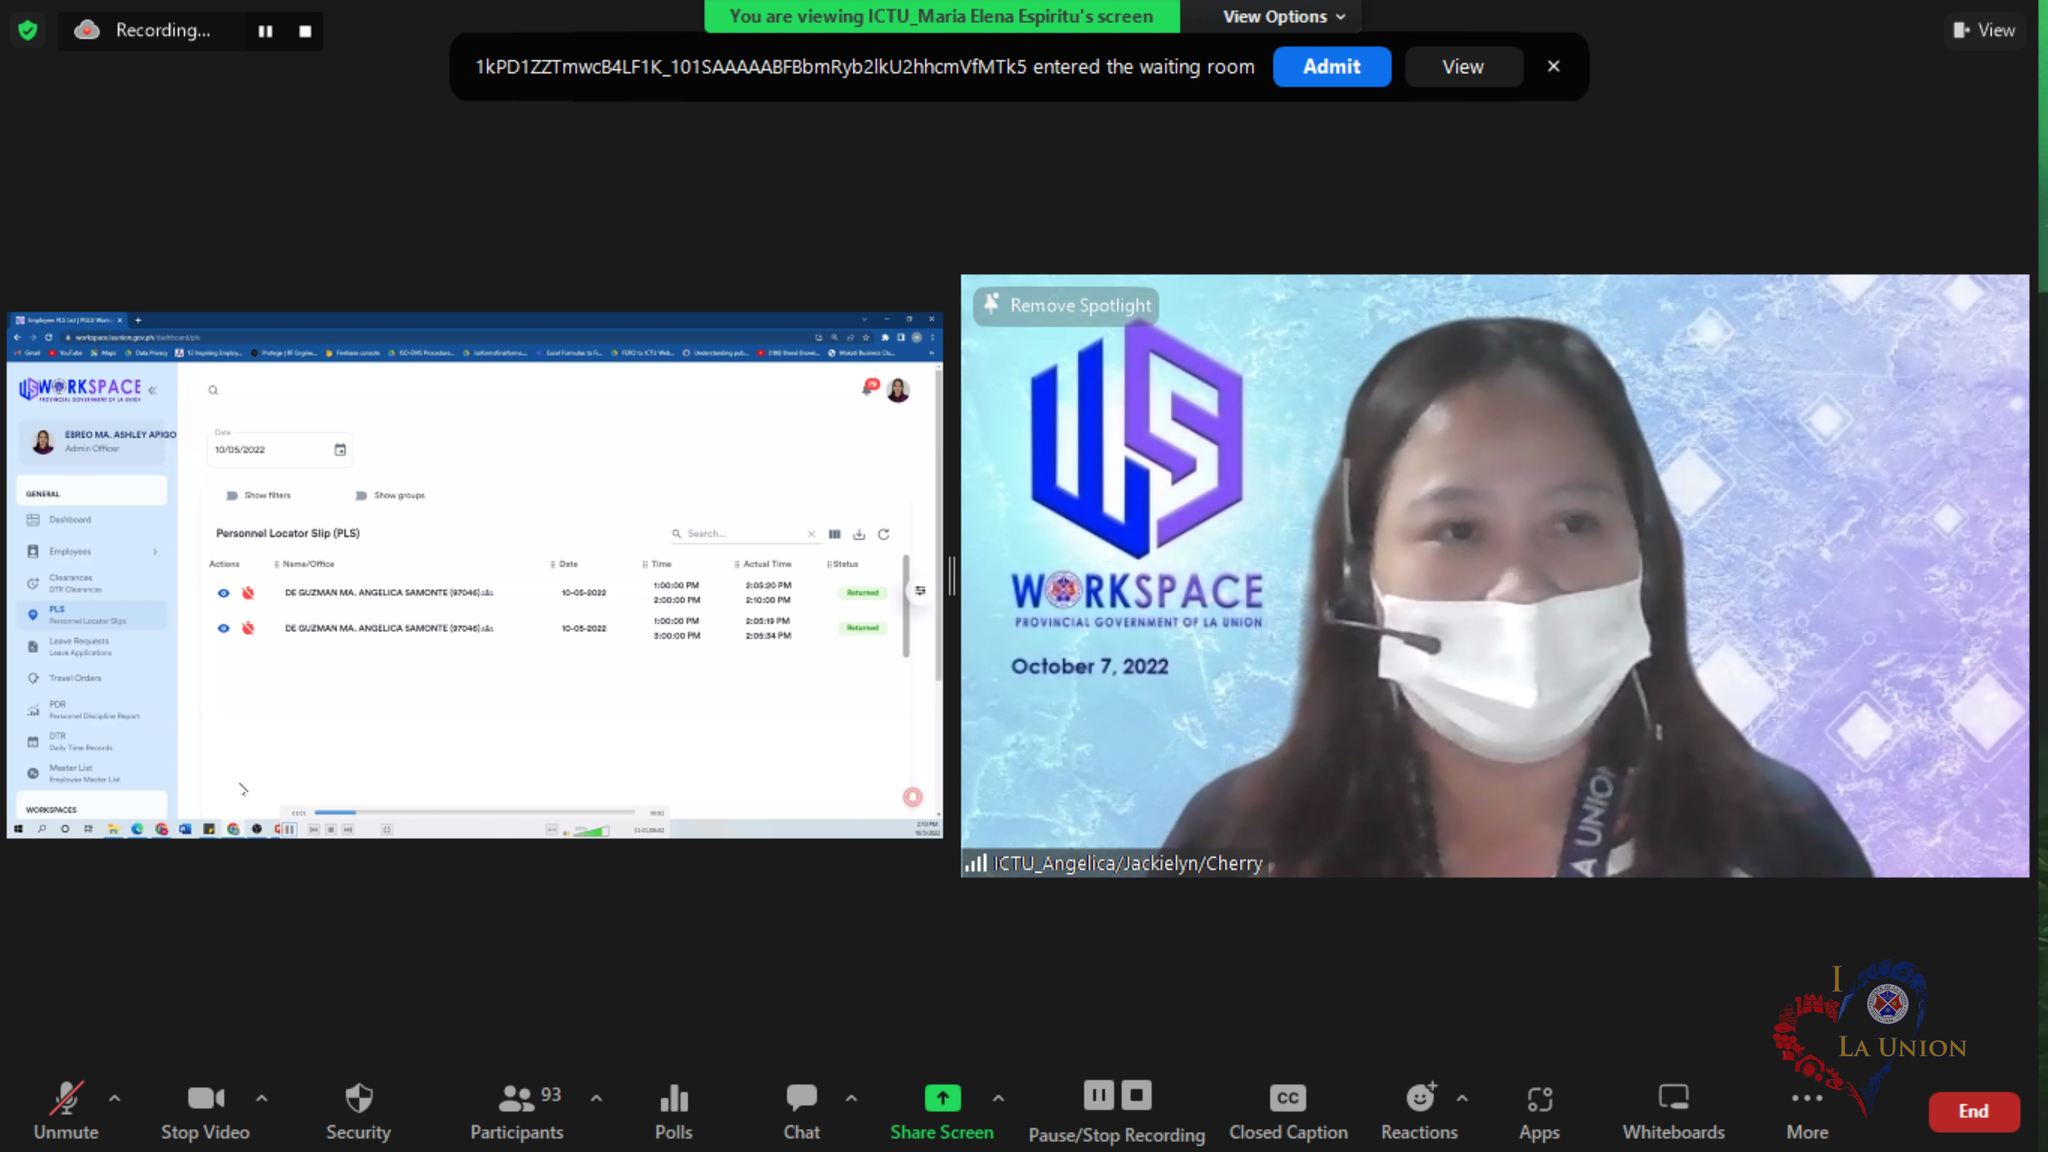Viewport: 2048px width, 1152px height.
Task: Open the Reactions smiley menu
Action: tap(1419, 1110)
